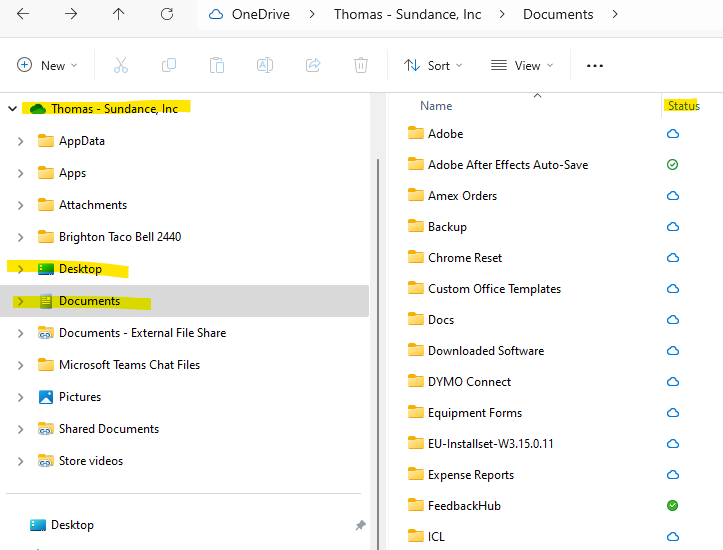This screenshot has width=723, height=550.
Task: Click cloud status icon for Backup folder
Action: (x=673, y=227)
